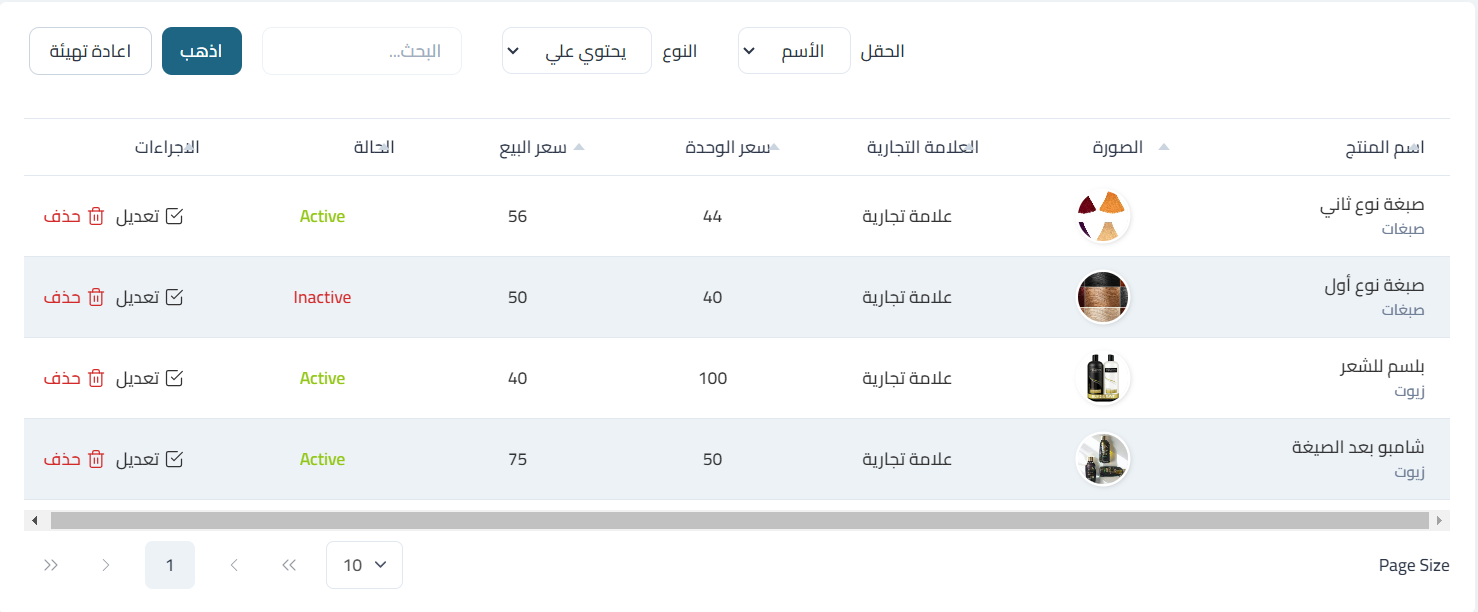
Task: Click trash icon for شامبو بعد الصبغة row
Action: click(x=96, y=459)
